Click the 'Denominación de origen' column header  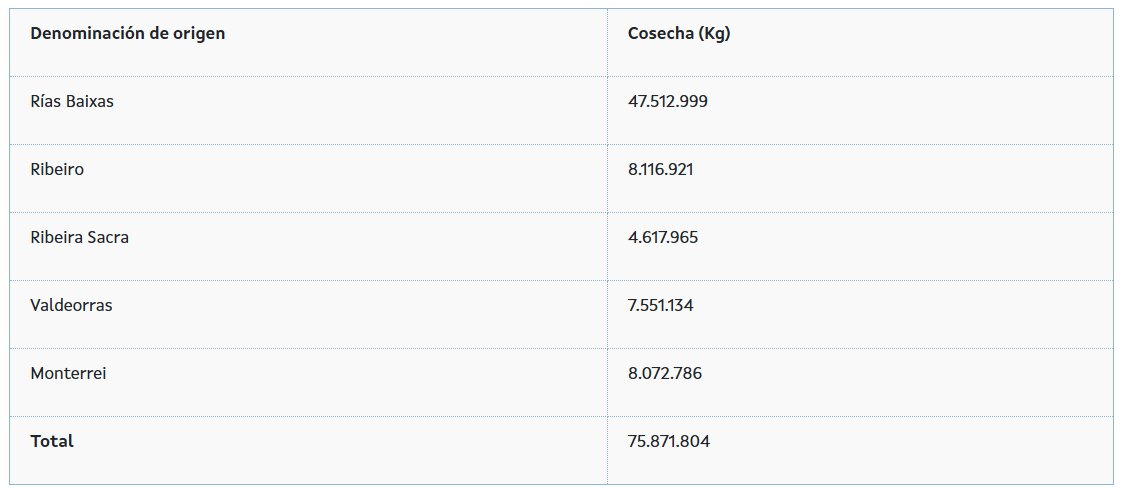pyautogui.click(x=128, y=34)
